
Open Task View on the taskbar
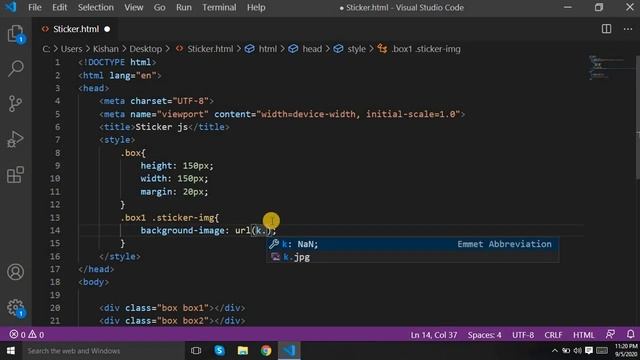[x=196, y=351]
